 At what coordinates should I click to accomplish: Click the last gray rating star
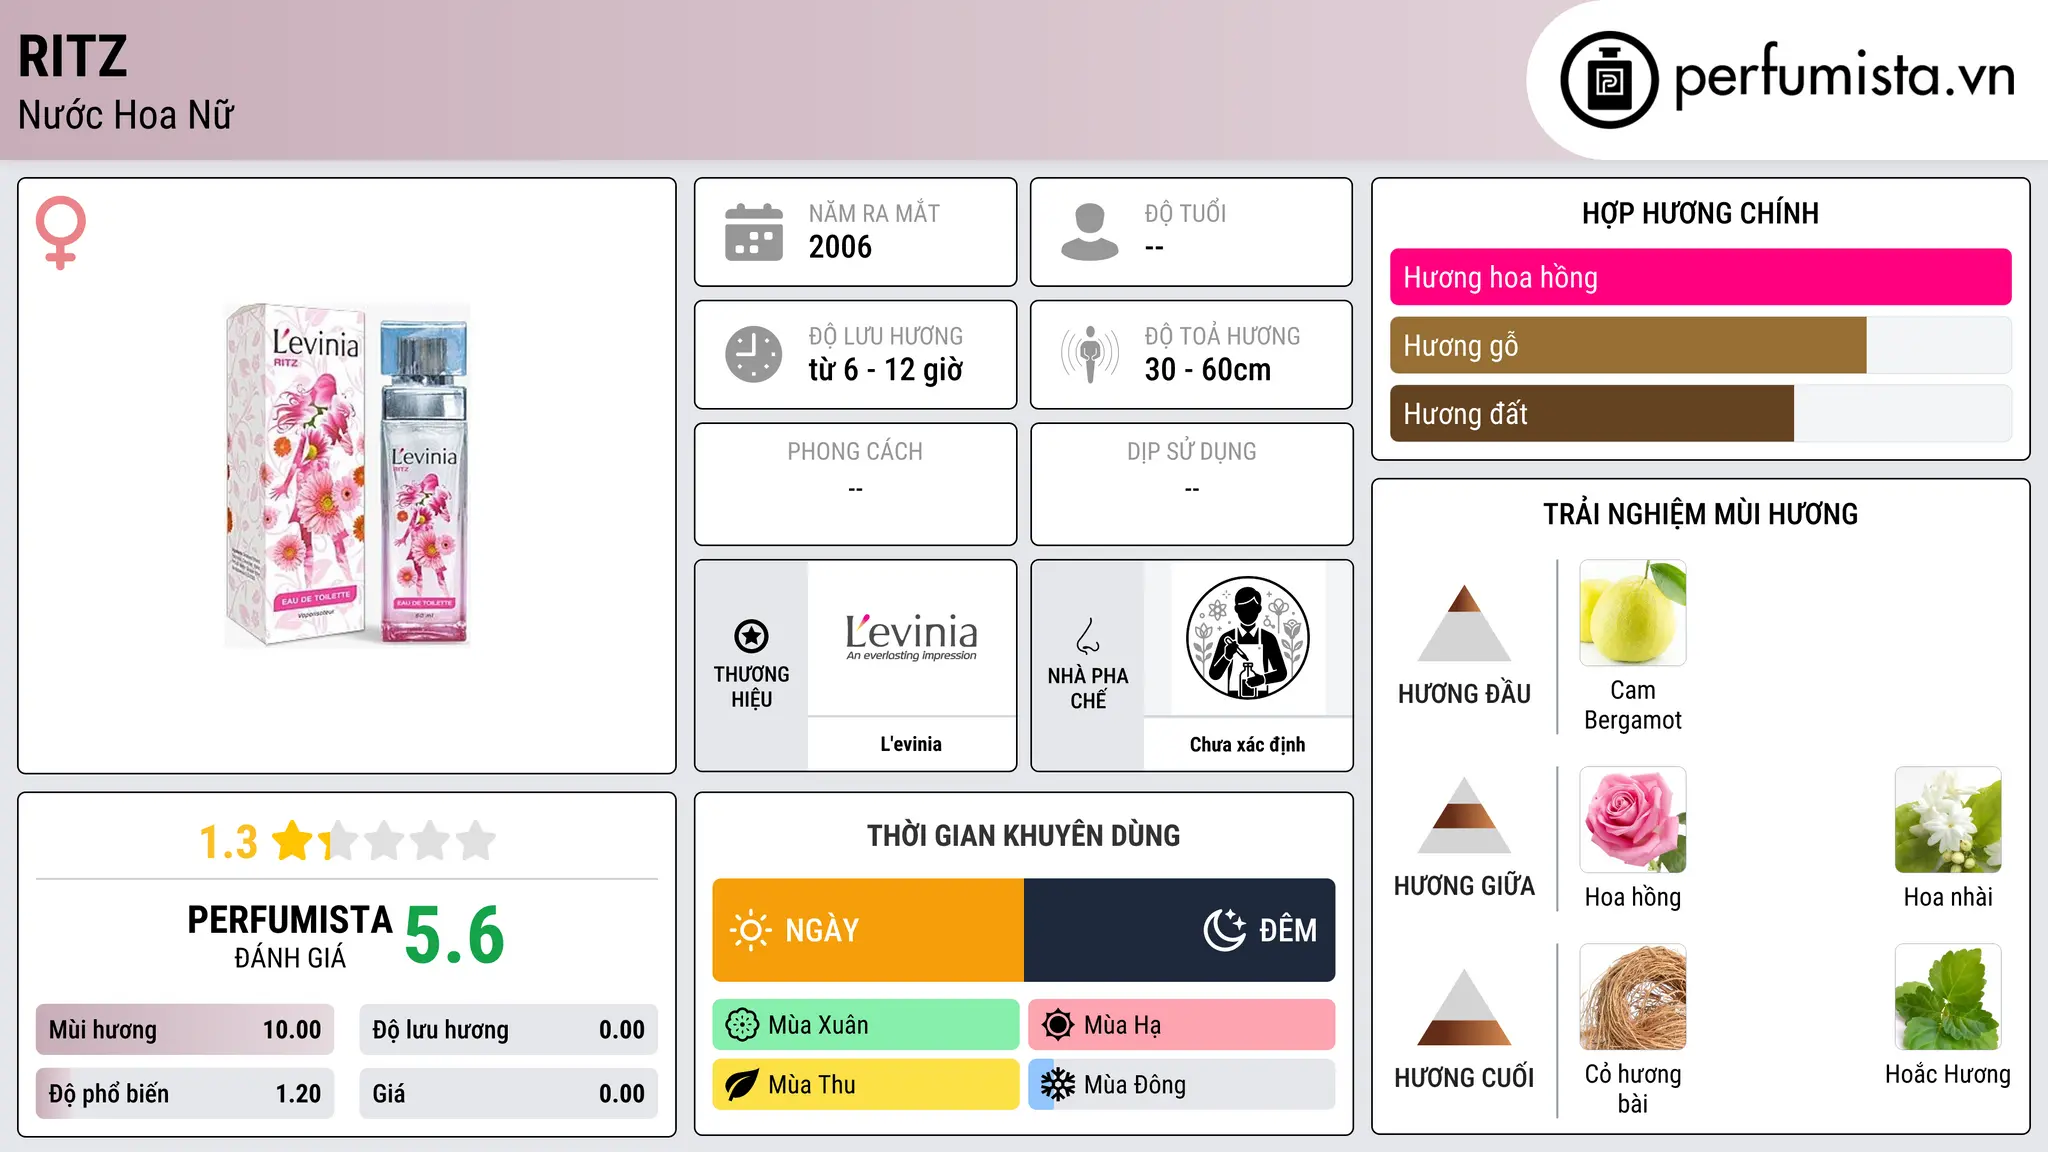coord(476,841)
